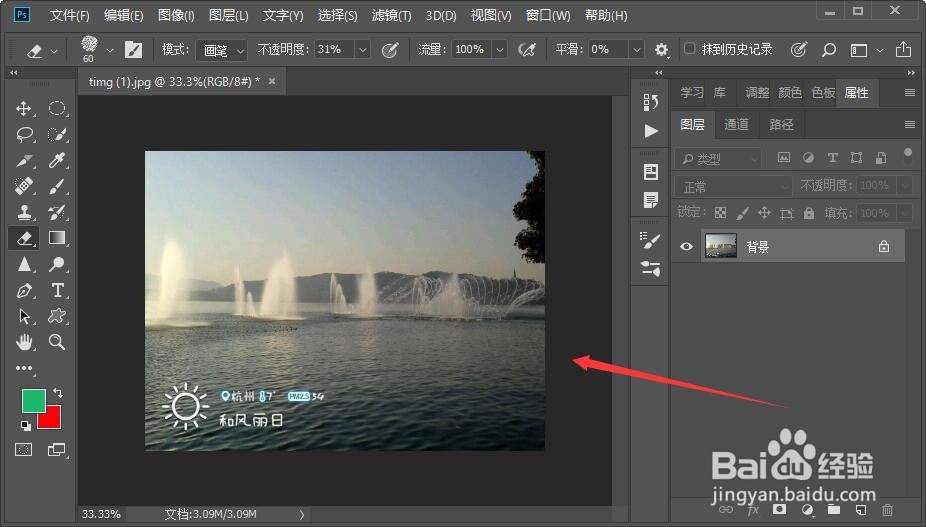926x527 pixels.
Task: Open the Brush Settings panel icon
Action: [x=650, y=240]
